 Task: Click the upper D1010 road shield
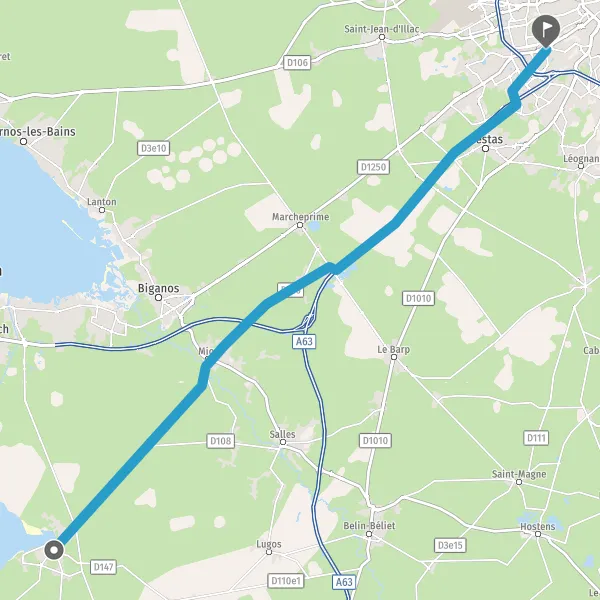[418, 298]
